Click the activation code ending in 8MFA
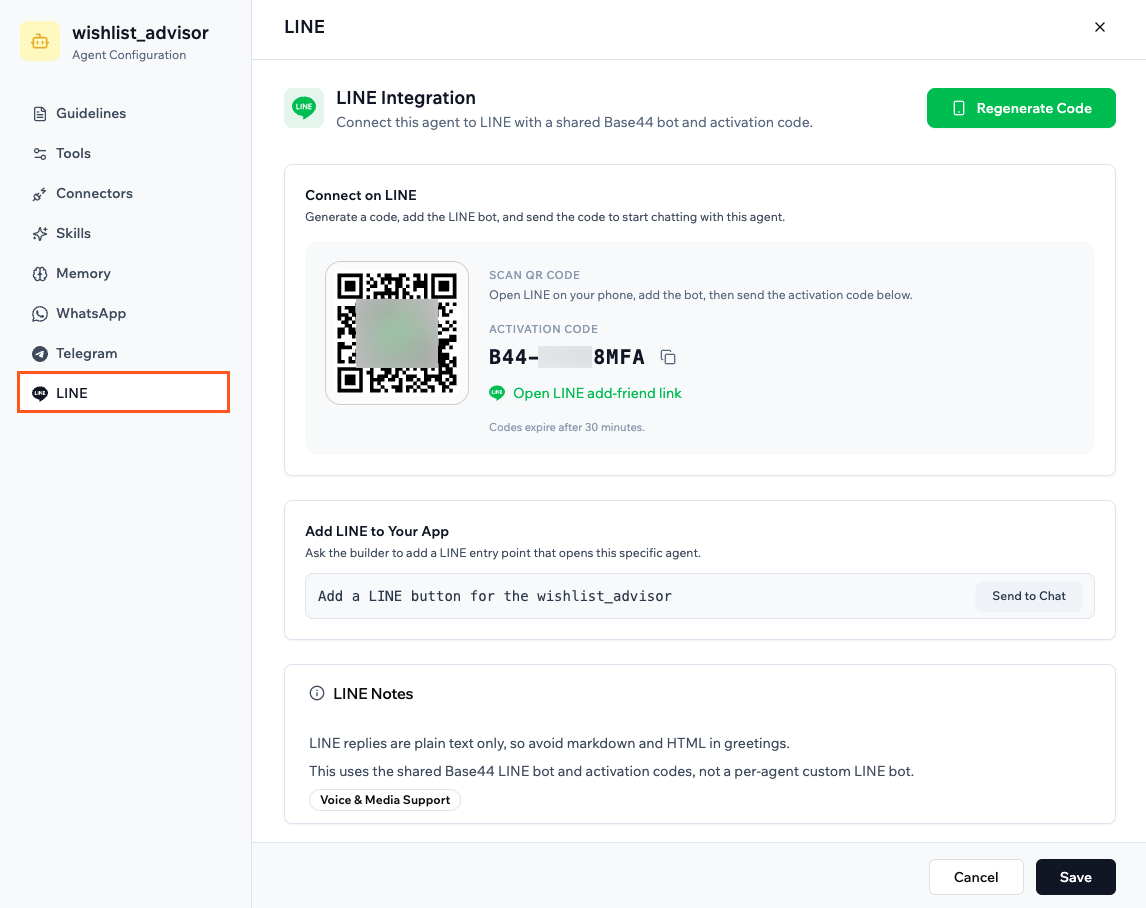The width and height of the screenshot is (1146, 908). pos(566,357)
